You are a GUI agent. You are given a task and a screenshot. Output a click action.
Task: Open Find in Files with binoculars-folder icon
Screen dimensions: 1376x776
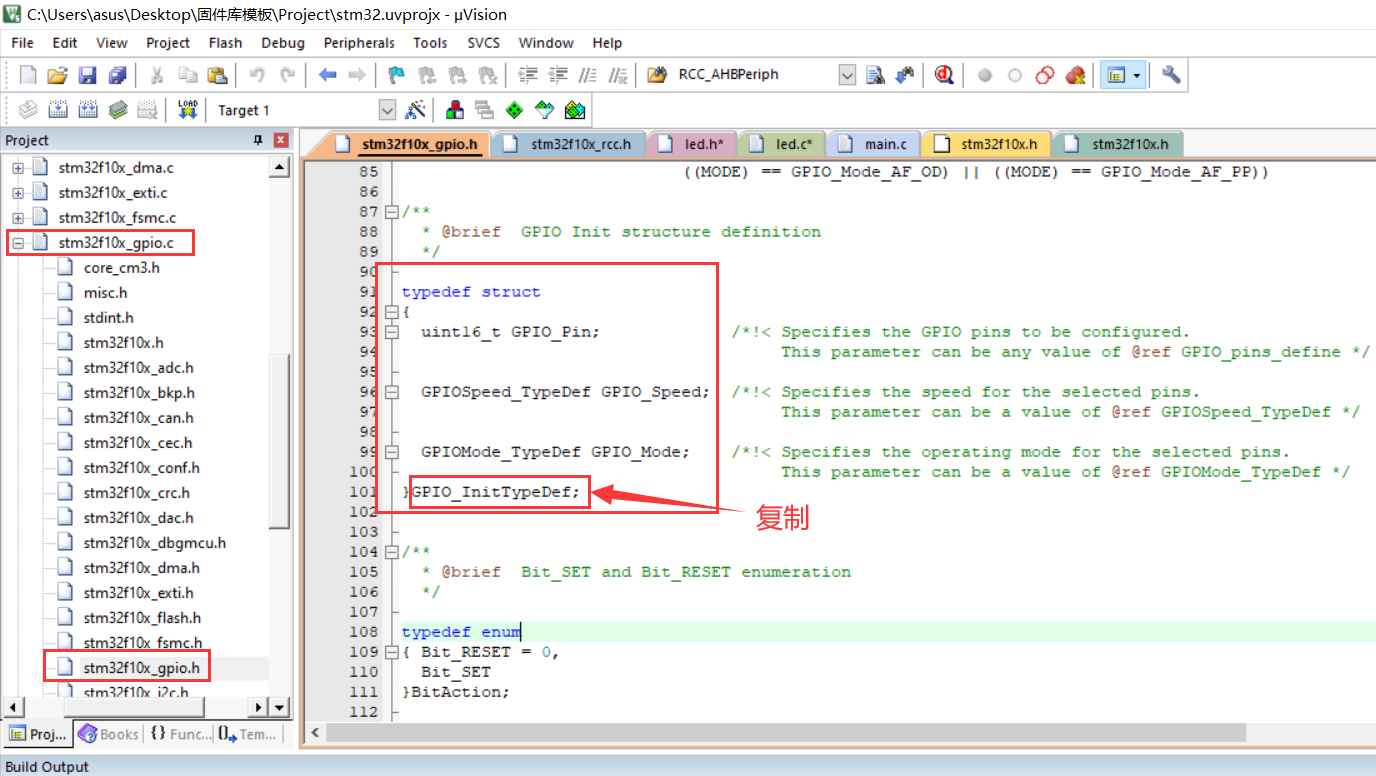coord(657,75)
